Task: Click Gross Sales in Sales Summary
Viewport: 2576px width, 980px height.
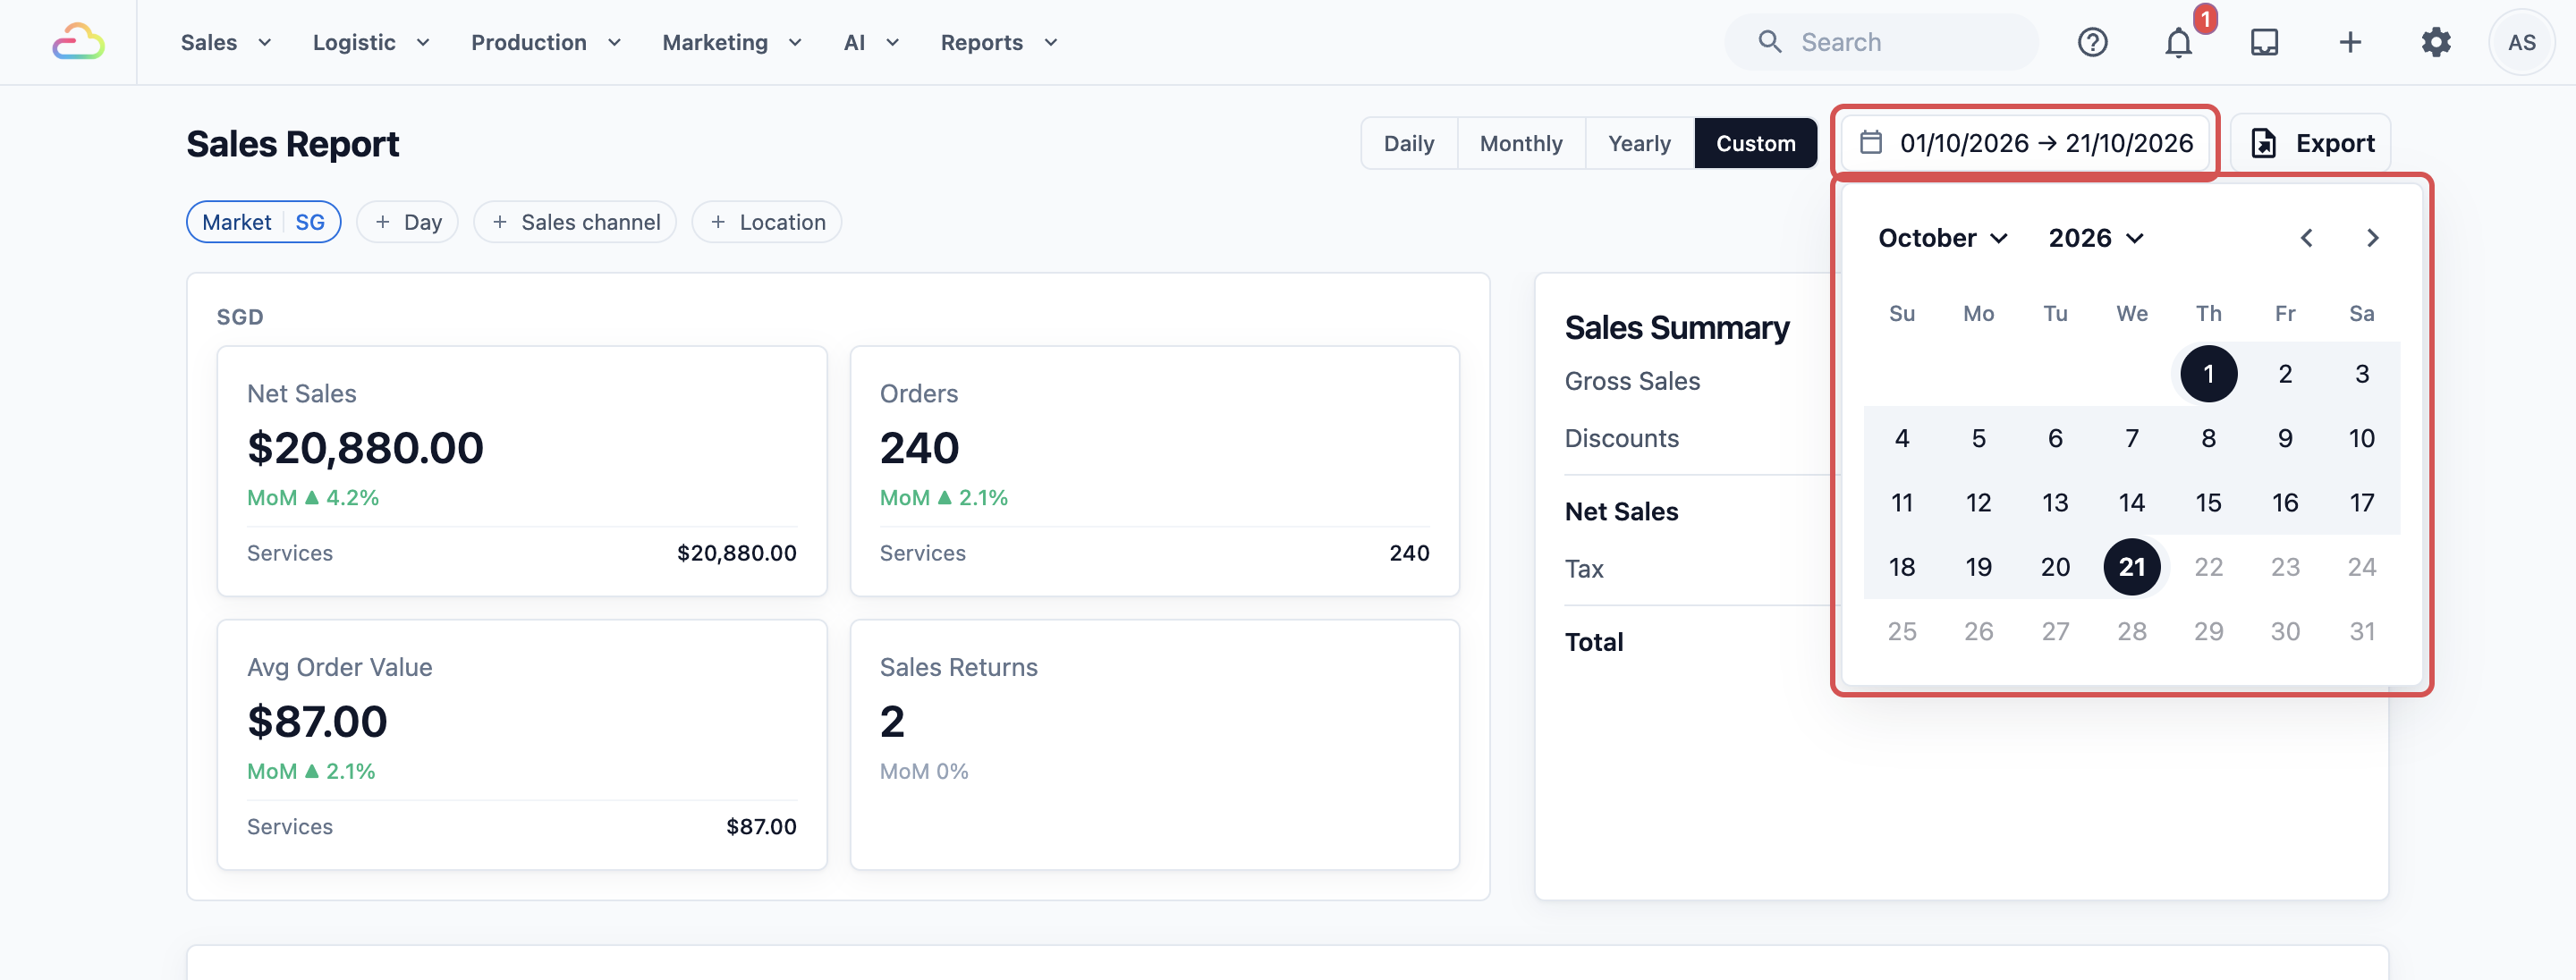Action: (x=1632, y=381)
